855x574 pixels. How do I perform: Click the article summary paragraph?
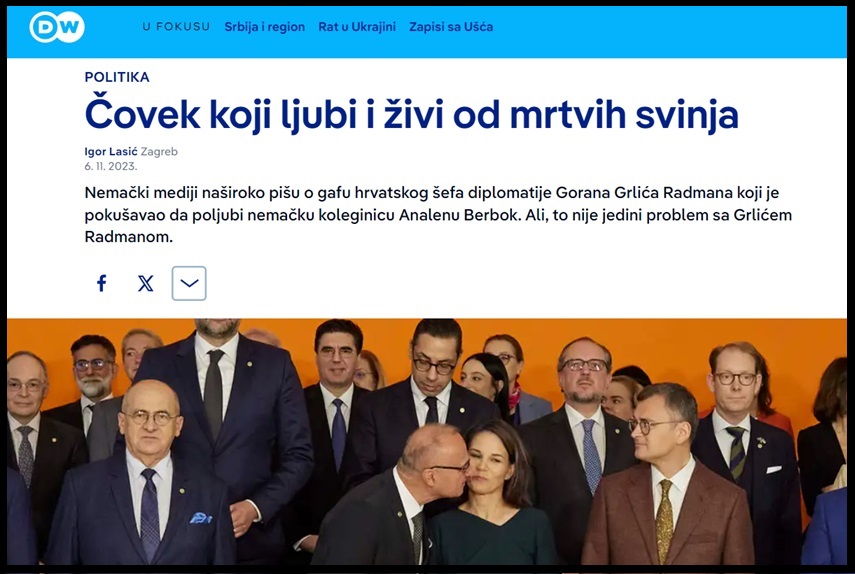438,215
